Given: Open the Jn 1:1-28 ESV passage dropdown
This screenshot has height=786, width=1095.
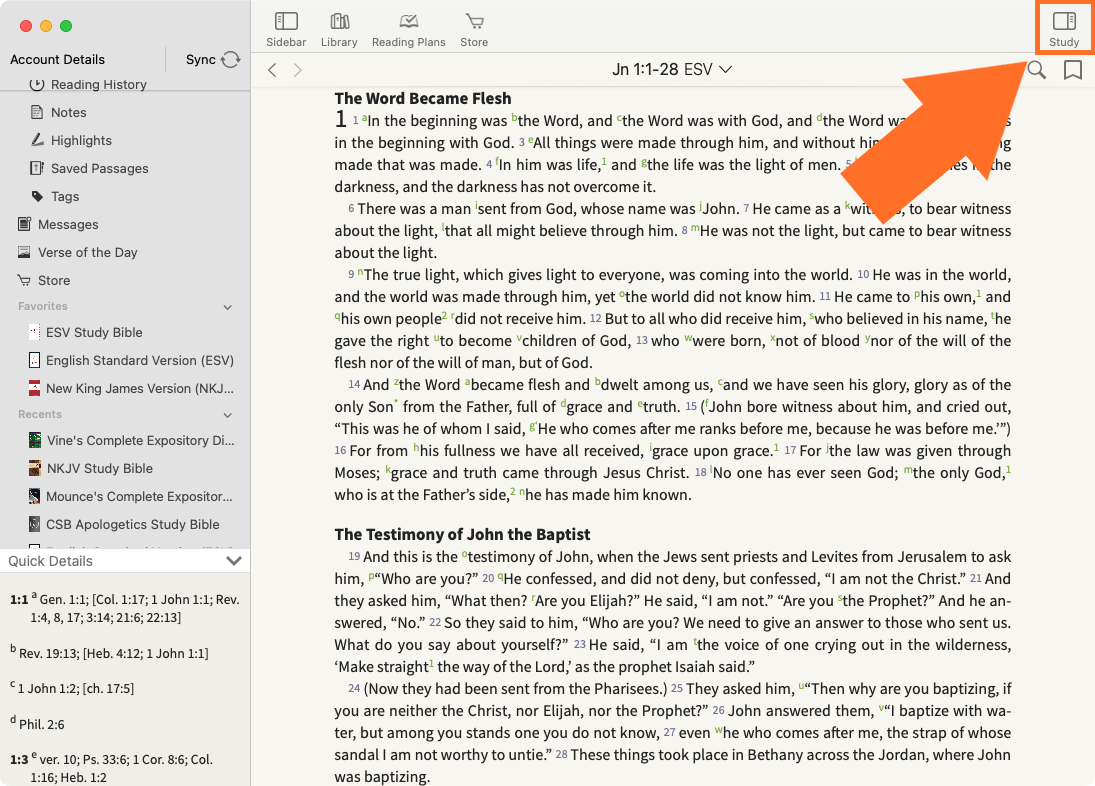Looking at the screenshot, I should [x=672, y=69].
